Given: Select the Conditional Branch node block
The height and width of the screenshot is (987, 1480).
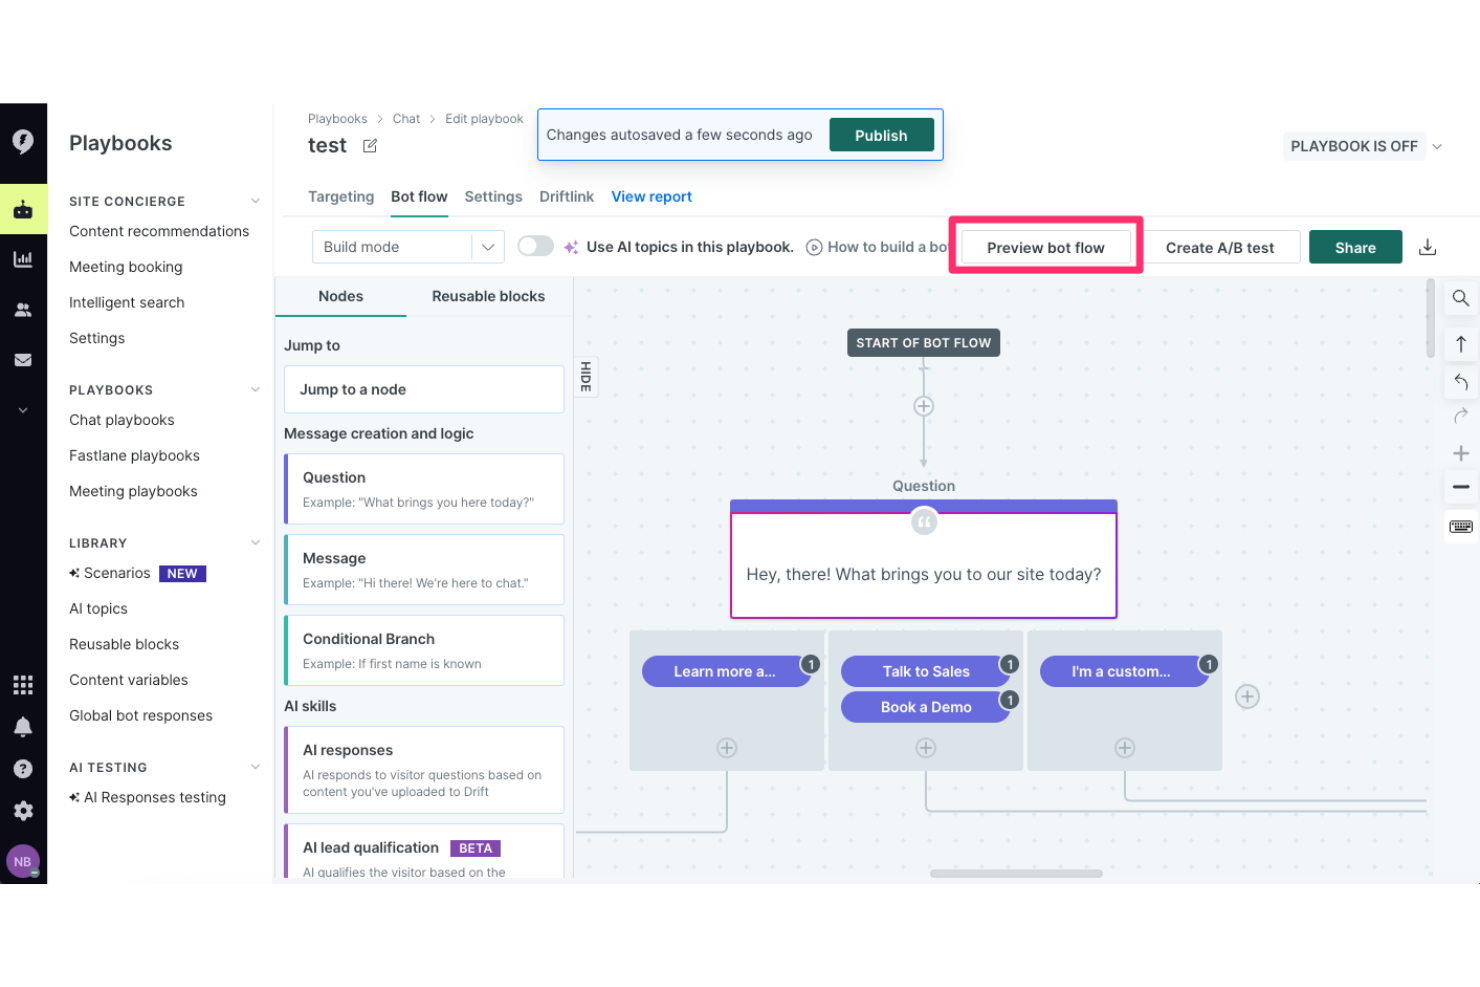Looking at the screenshot, I should pyautogui.click(x=424, y=650).
